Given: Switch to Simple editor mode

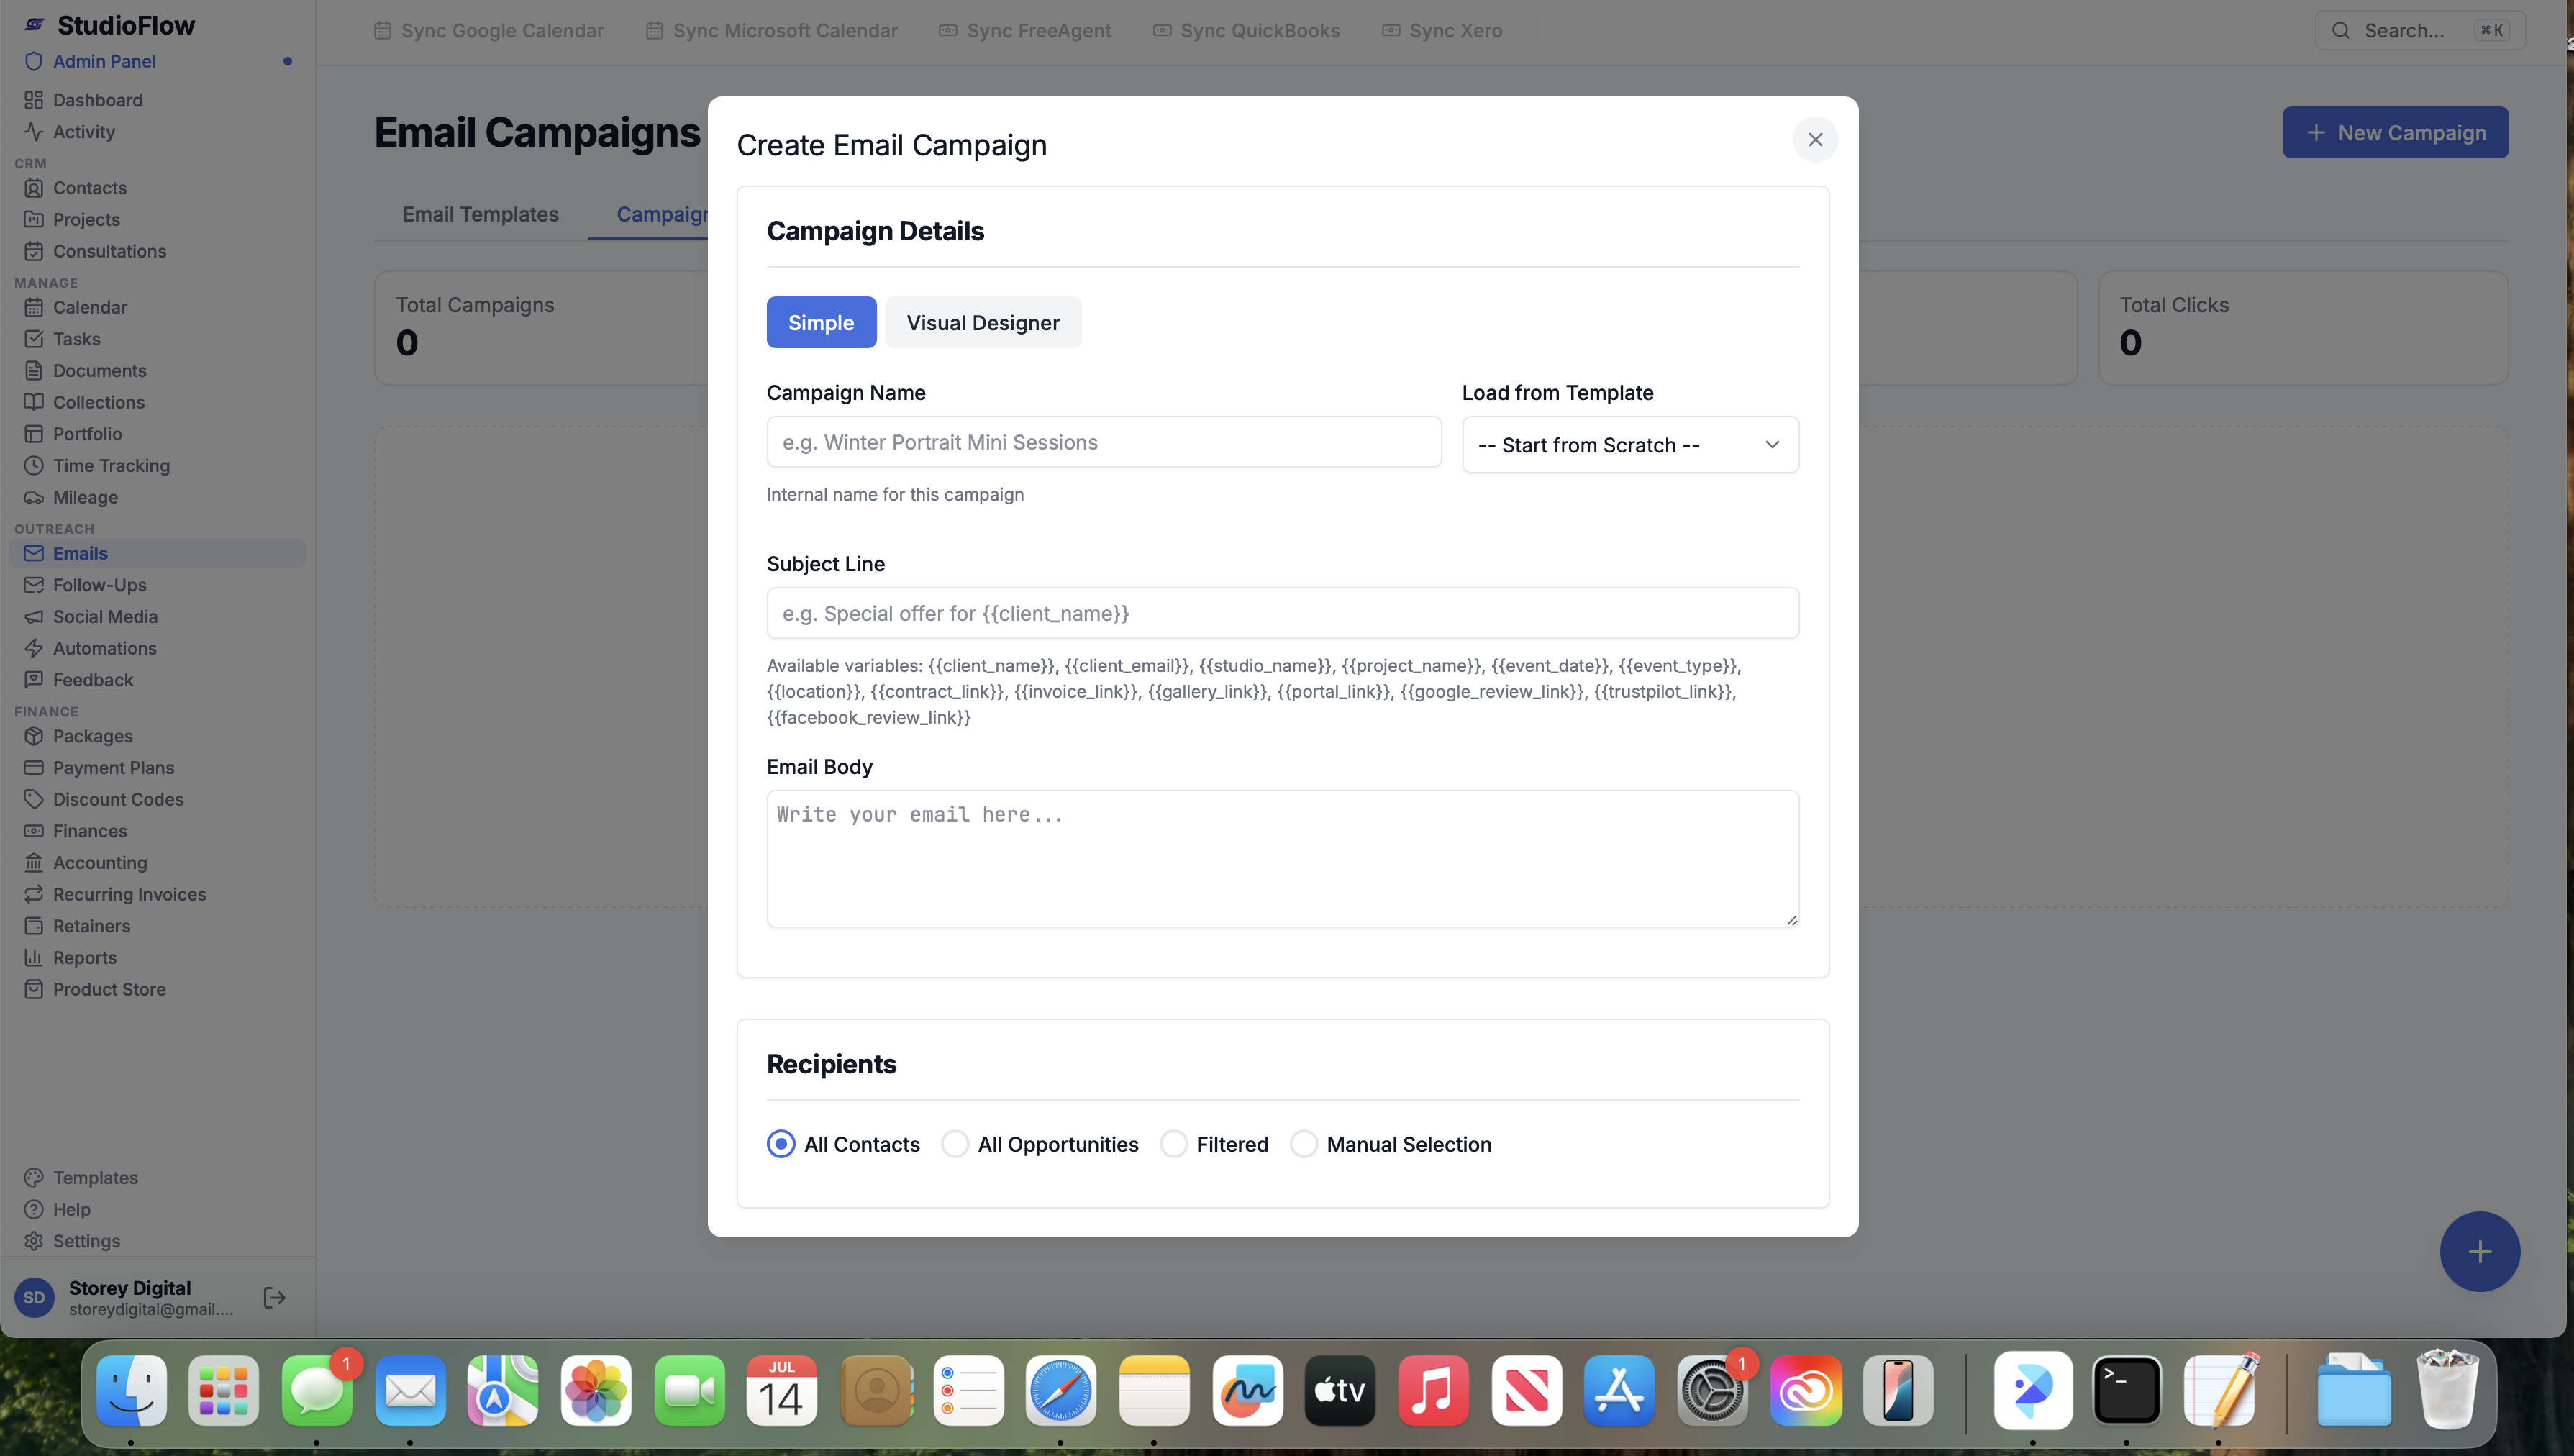Looking at the screenshot, I should (821, 323).
